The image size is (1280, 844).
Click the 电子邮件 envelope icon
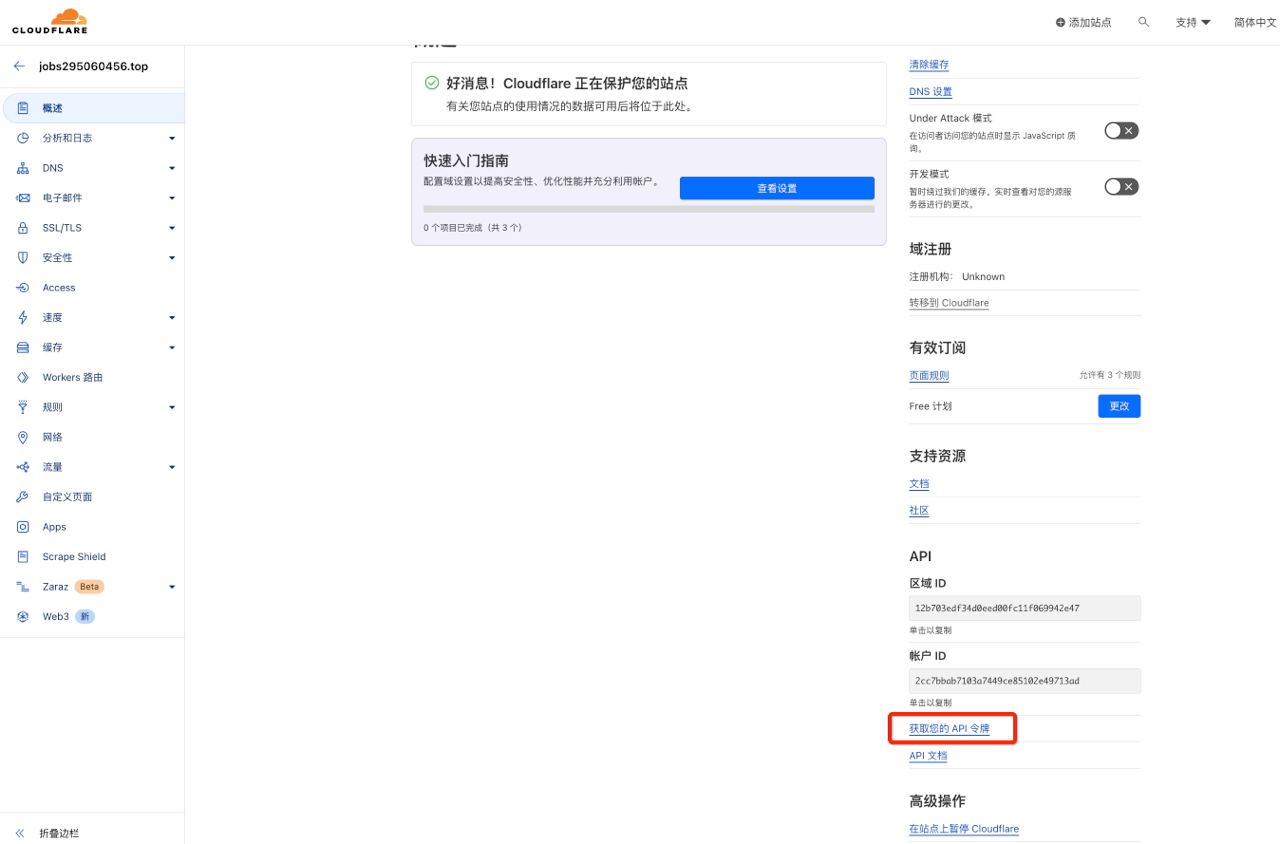click(x=23, y=198)
